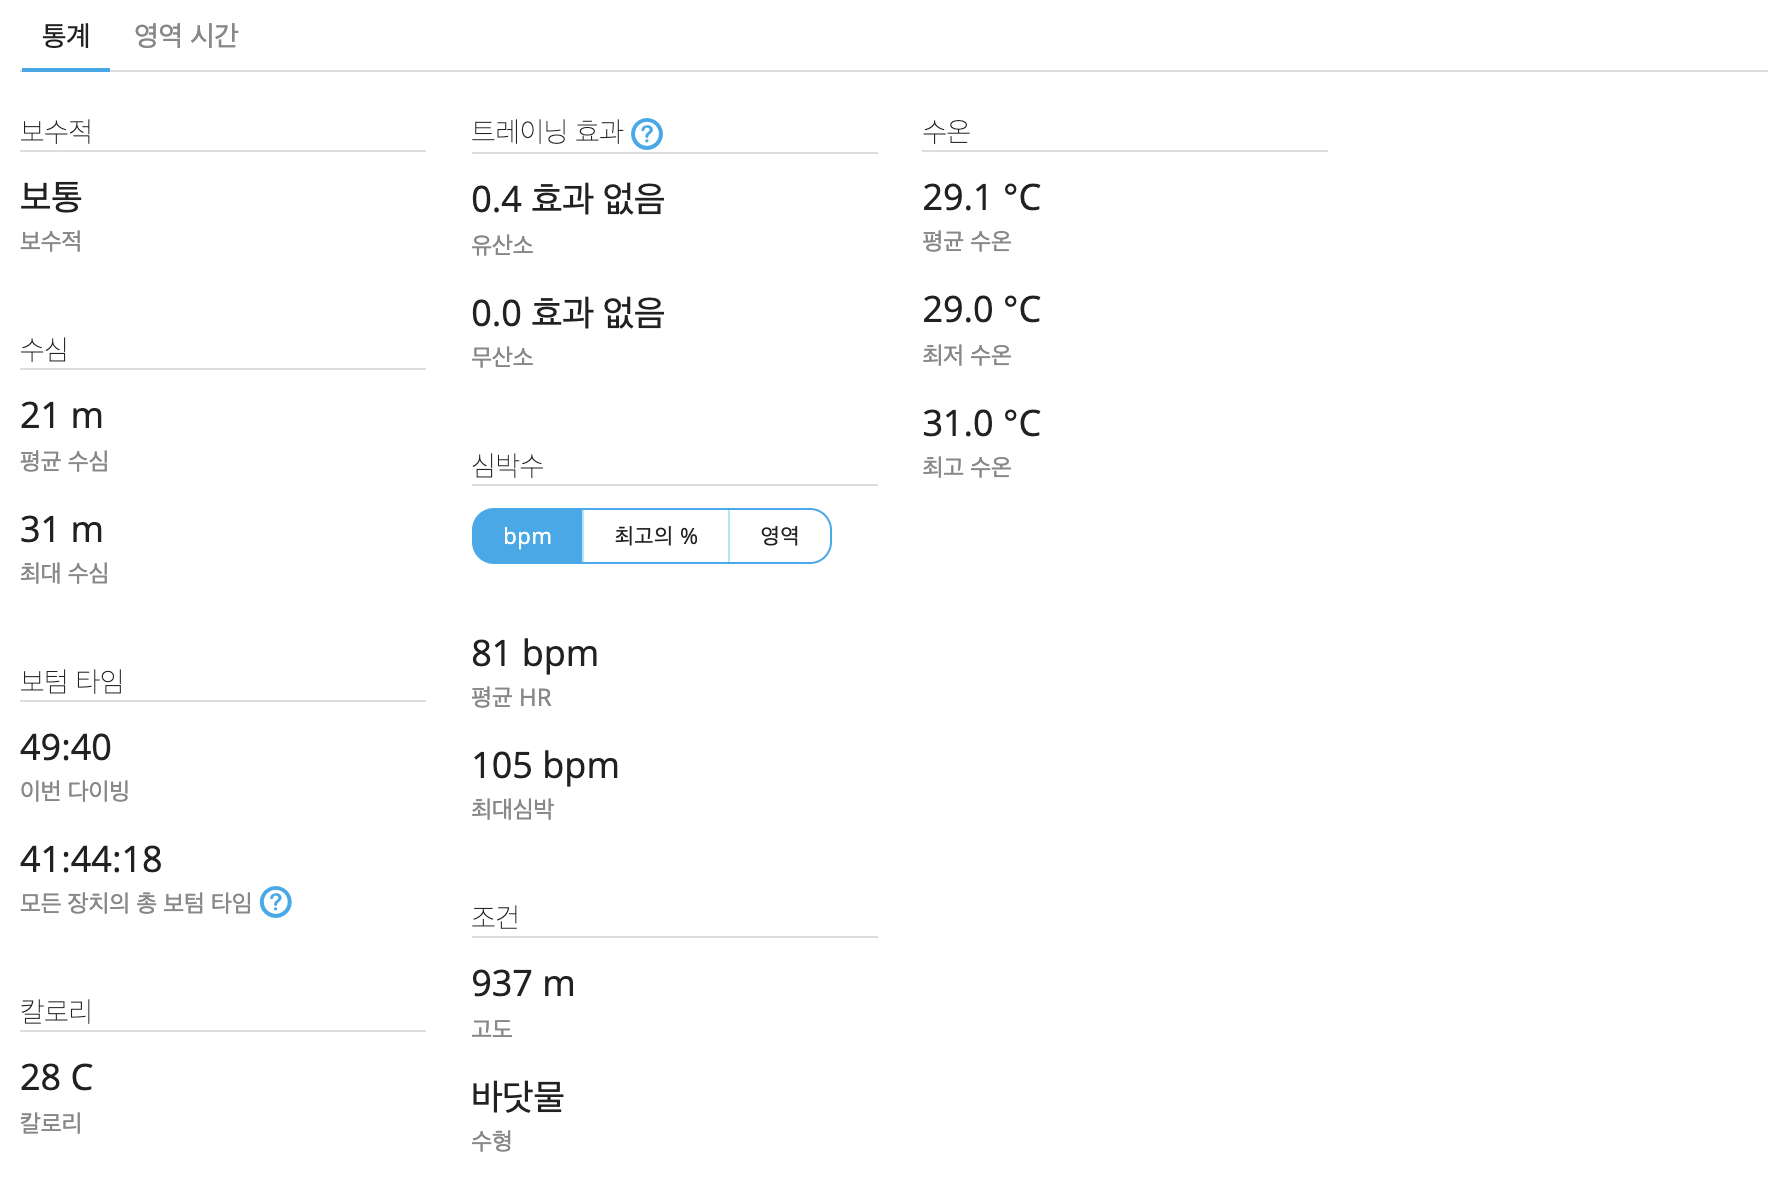Toggle heart rate display to bpm
The image size is (1768, 1184).
point(527,536)
